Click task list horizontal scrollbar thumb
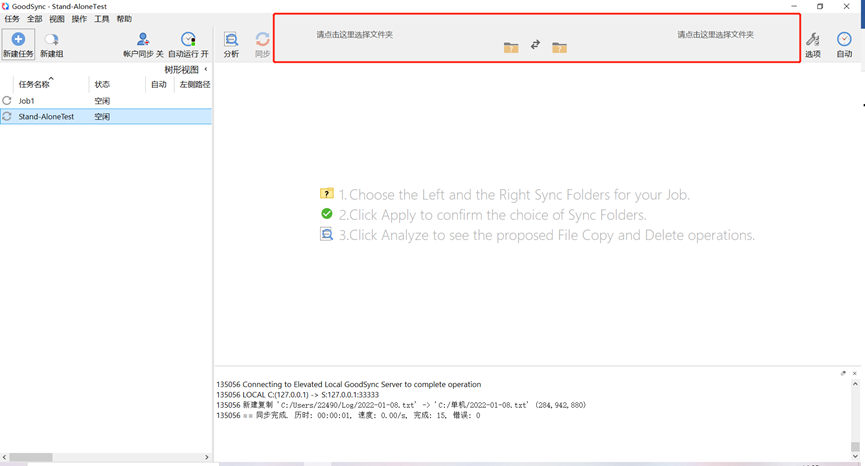The height and width of the screenshot is (466, 865). click(31, 457)
